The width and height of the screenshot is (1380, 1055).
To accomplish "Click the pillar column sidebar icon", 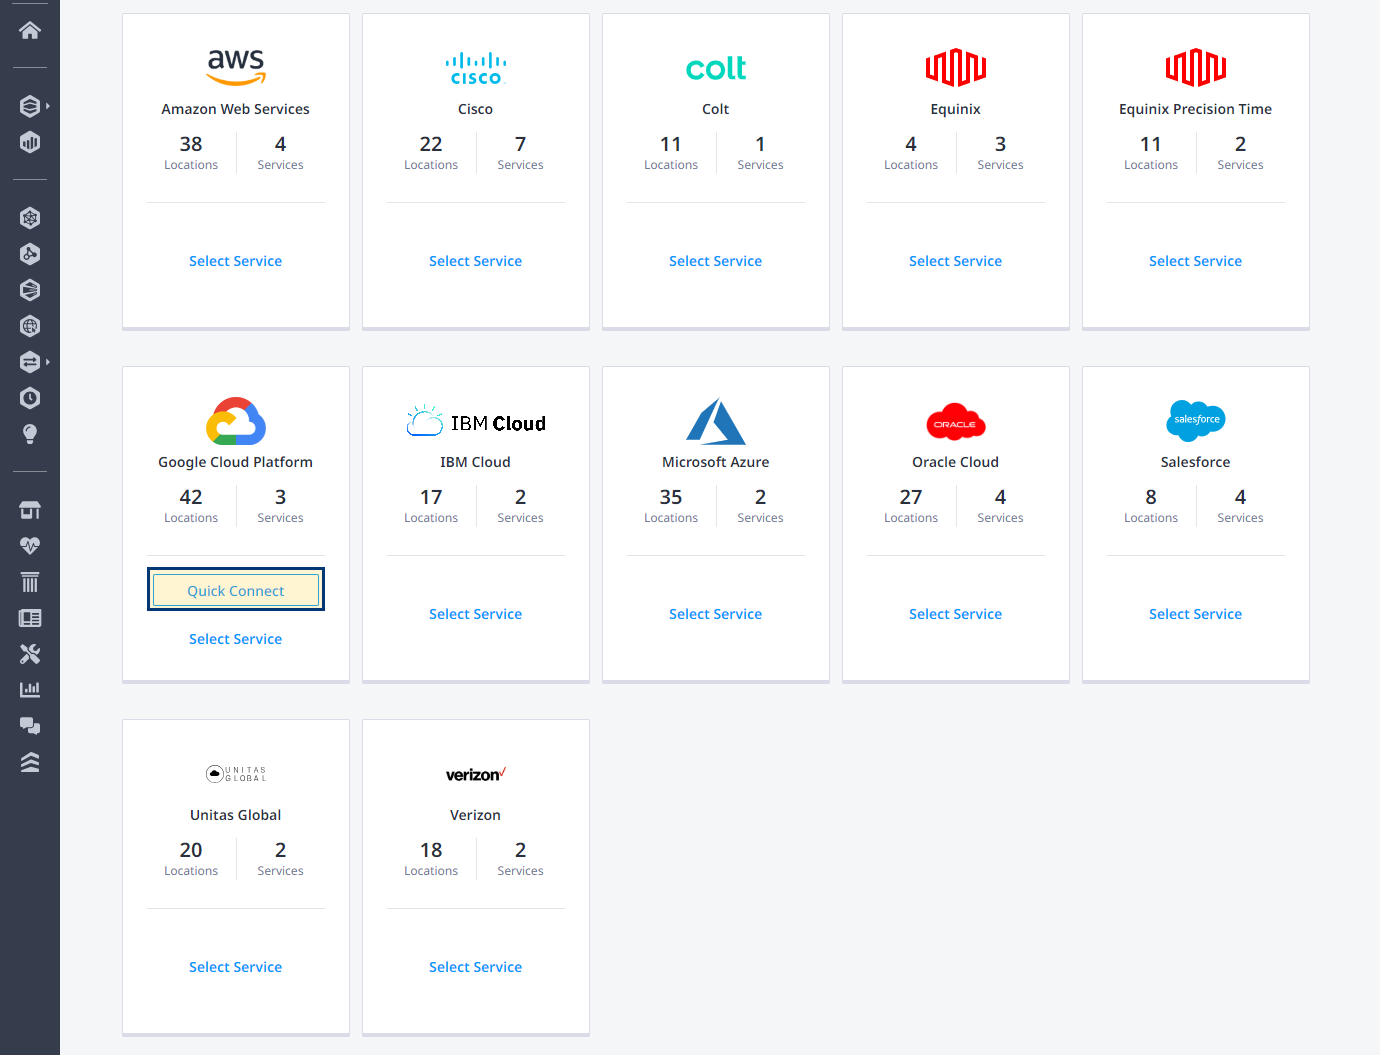I will [30, 582].
